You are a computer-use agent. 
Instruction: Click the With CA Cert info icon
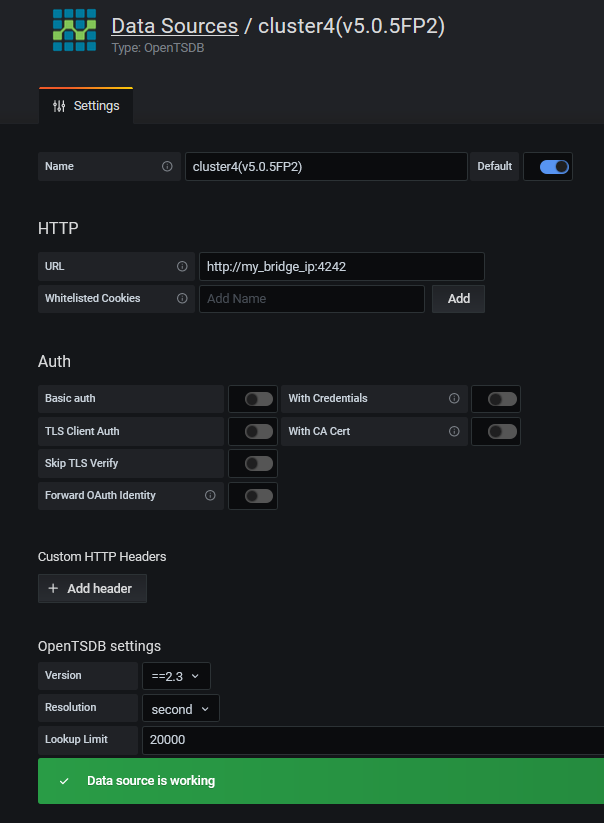(454, 431)
